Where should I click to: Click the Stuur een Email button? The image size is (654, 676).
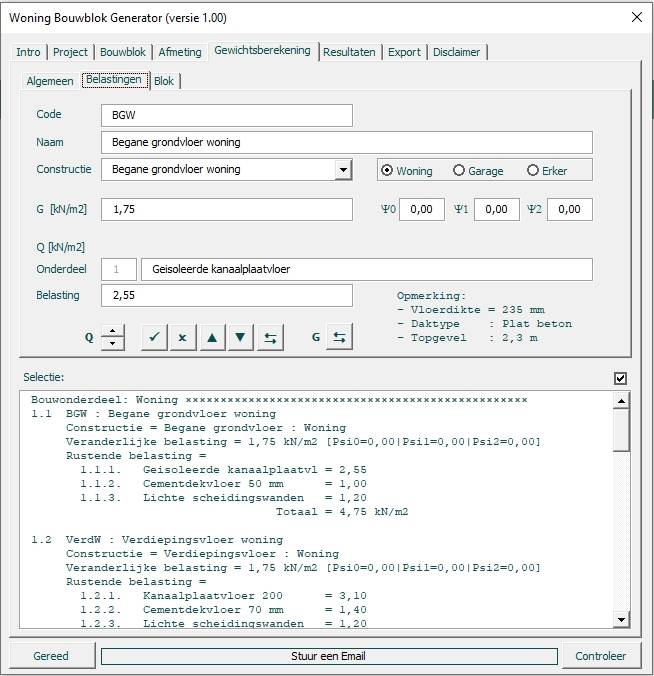329,656
